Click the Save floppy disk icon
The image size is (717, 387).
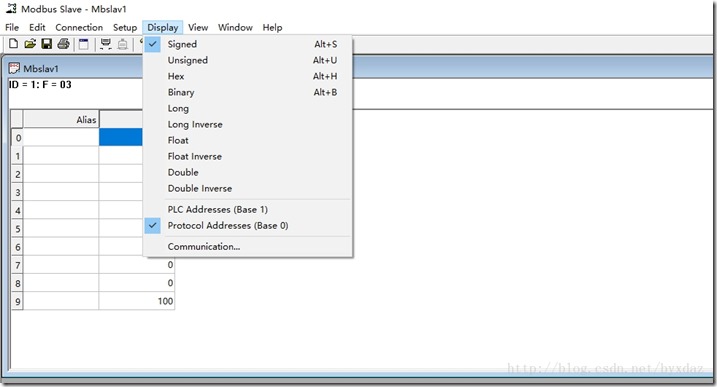coord(47,43)
